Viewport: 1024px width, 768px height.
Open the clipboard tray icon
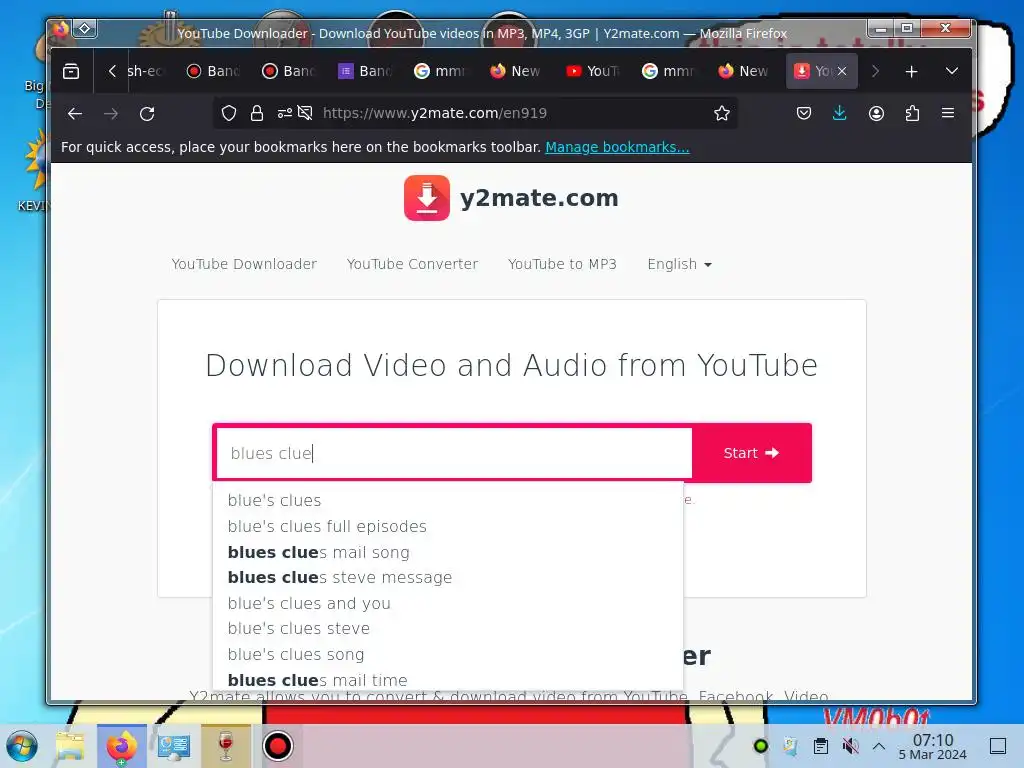click(821, 746)
